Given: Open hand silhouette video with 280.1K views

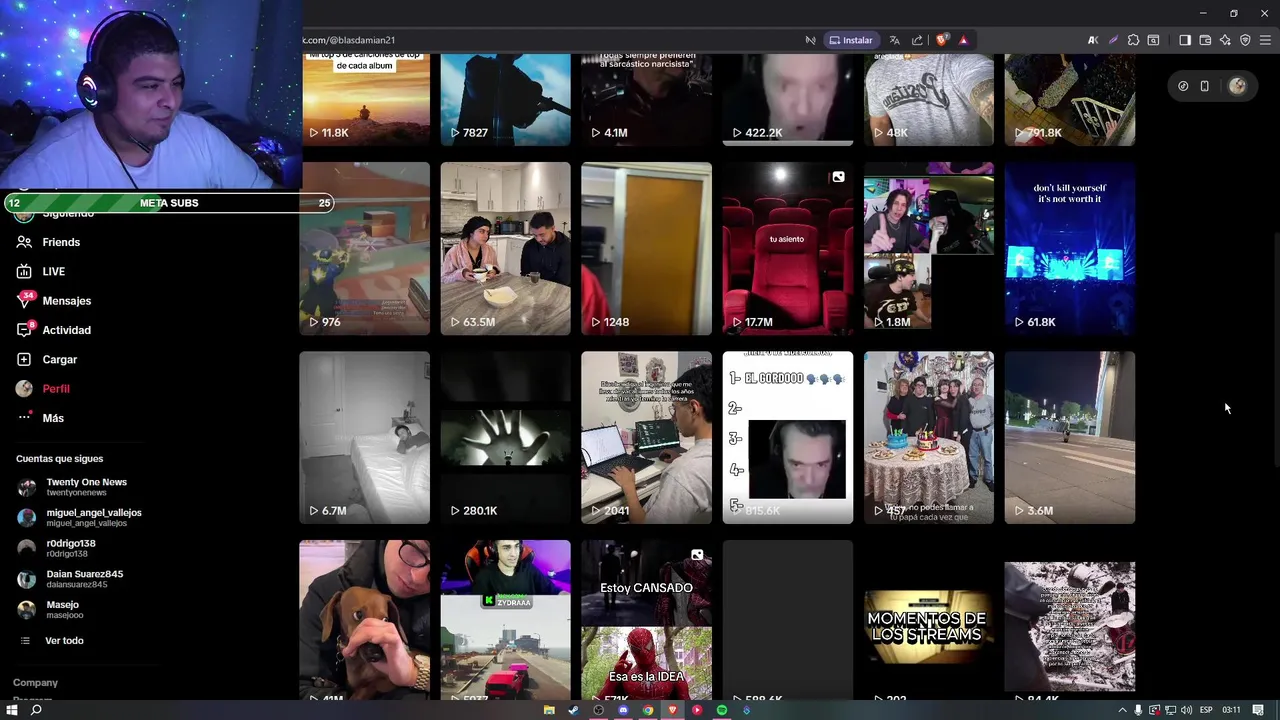Looking at the screenshot, I should [506, 437].
